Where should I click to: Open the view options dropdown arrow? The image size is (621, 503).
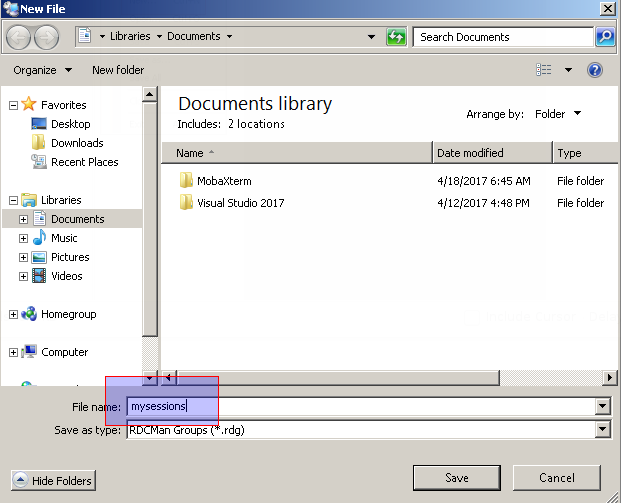pos(568,70)
